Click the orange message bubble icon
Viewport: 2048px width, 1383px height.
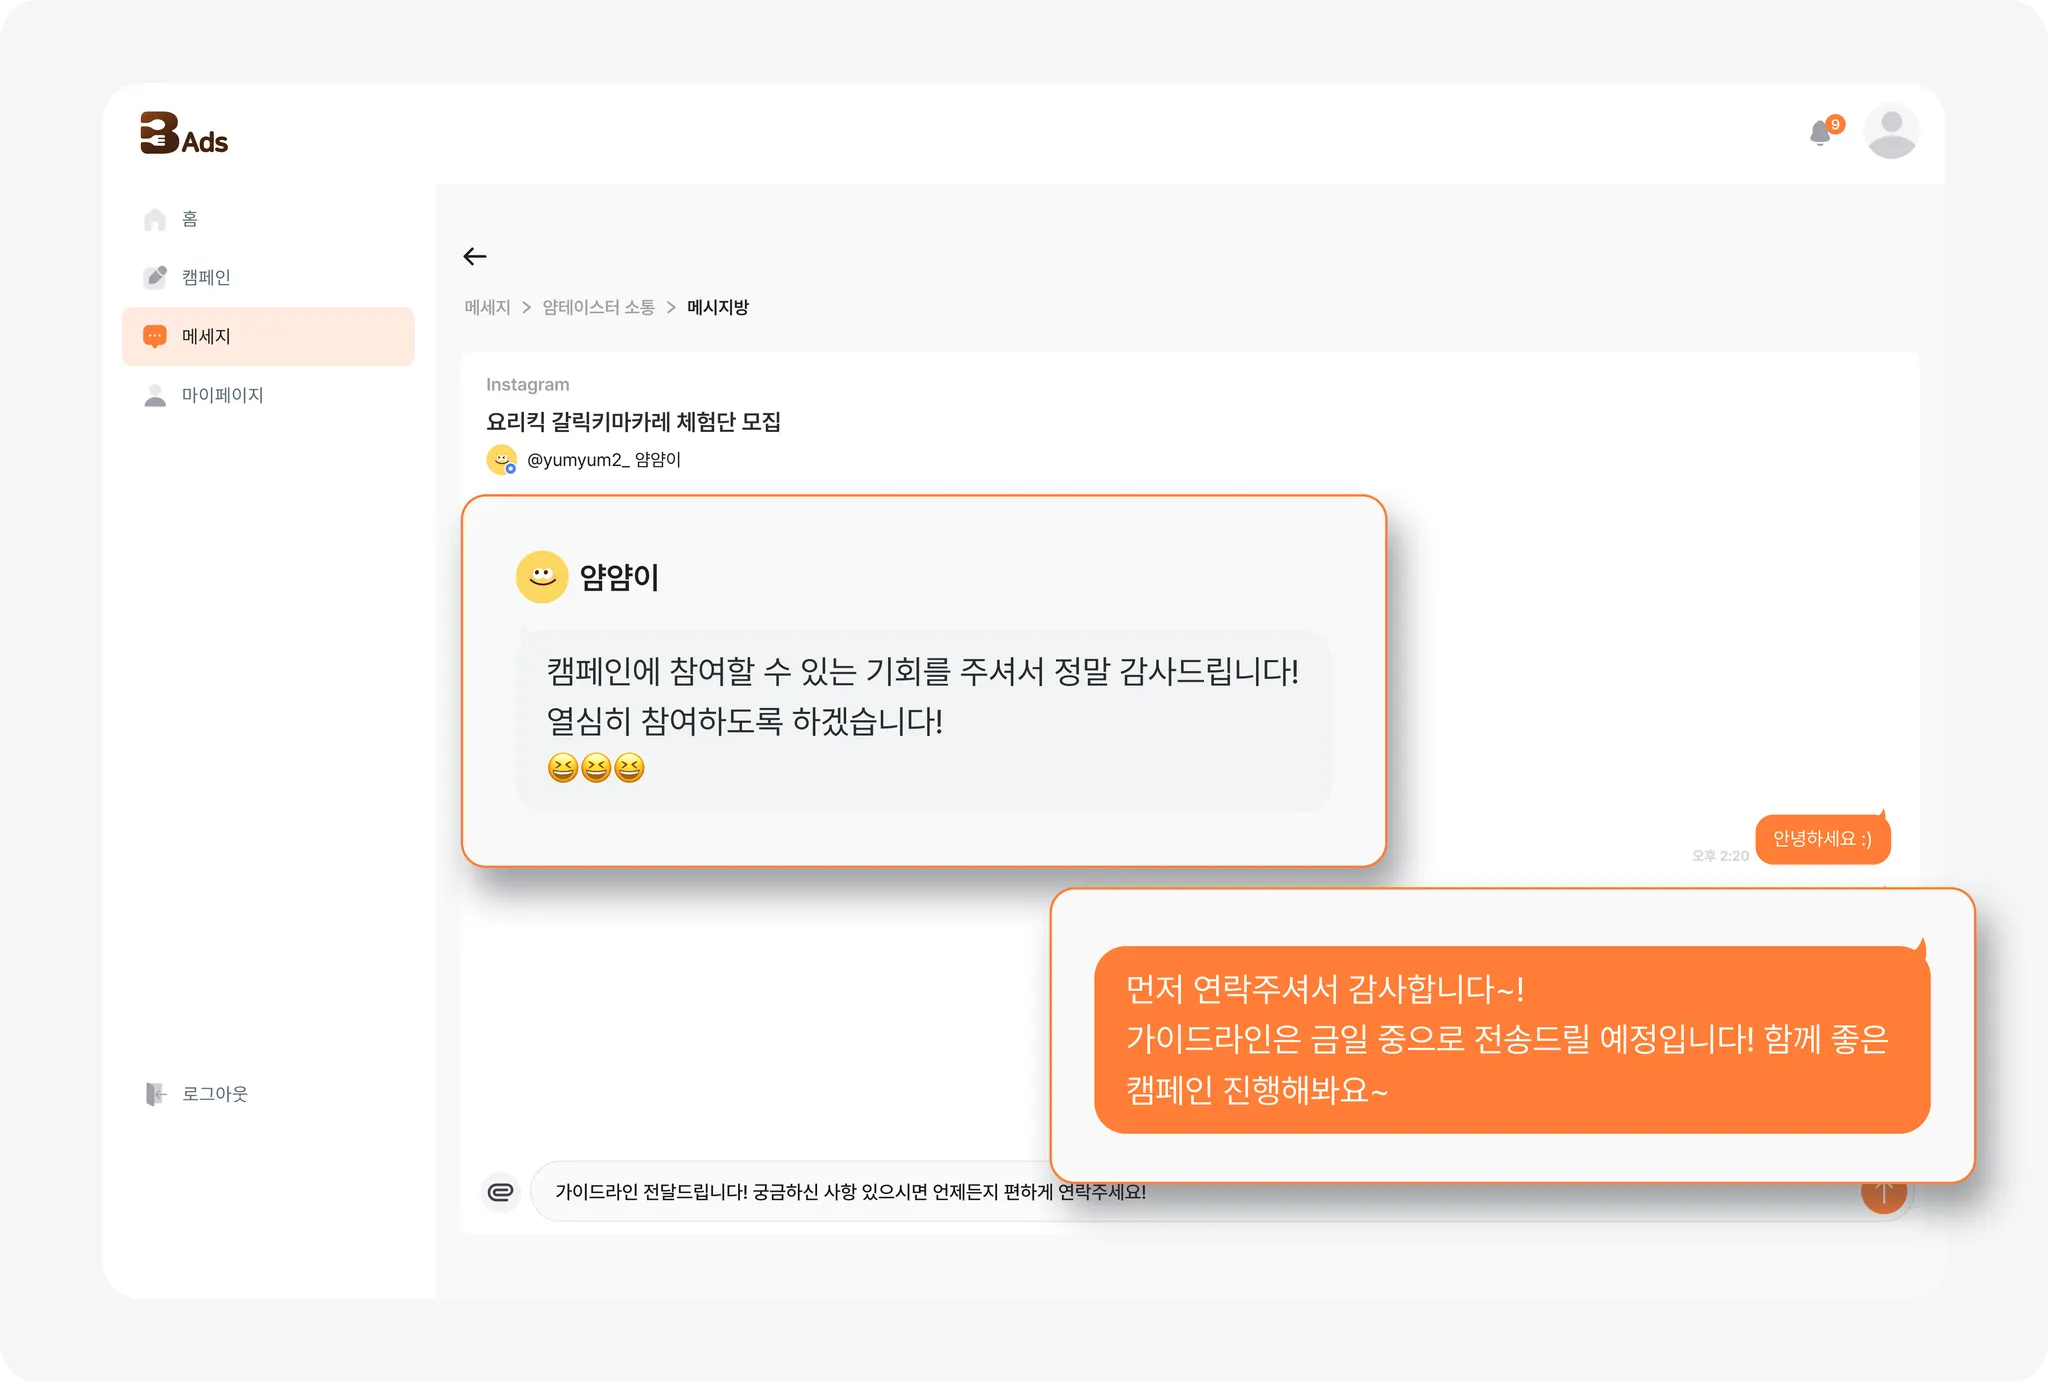155,336
